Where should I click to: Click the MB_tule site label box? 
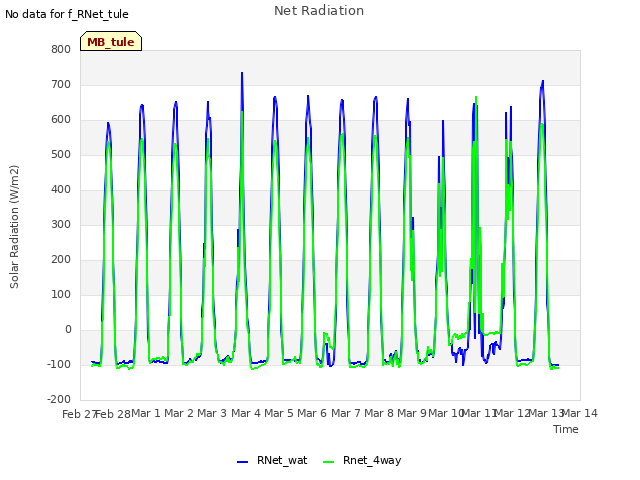(111, 41)
